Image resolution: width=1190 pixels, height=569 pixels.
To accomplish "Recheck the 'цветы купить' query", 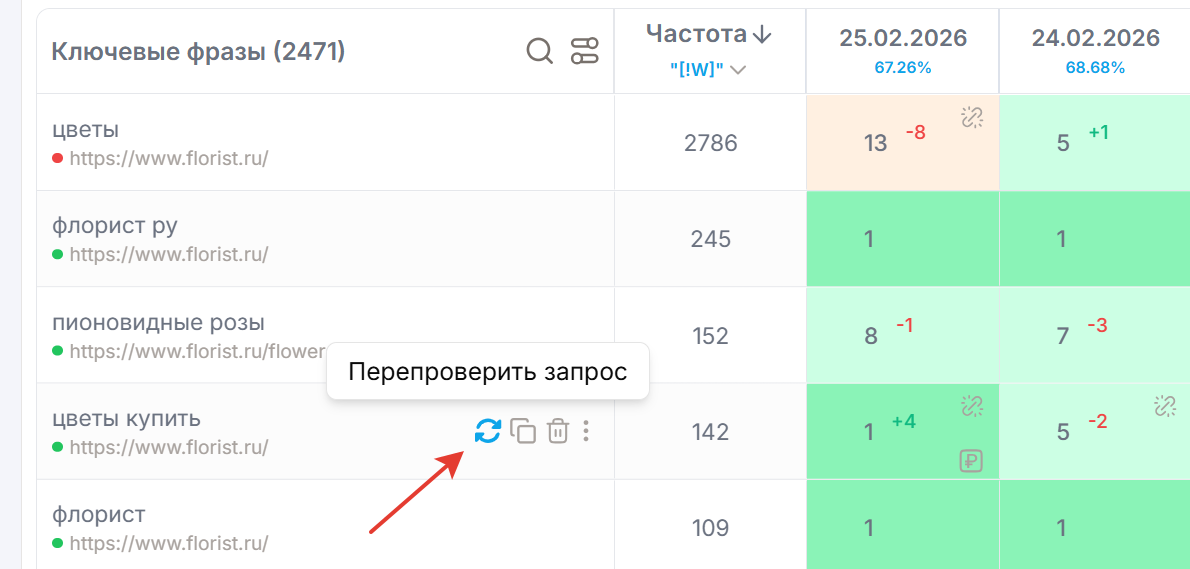I will point(488,431).
